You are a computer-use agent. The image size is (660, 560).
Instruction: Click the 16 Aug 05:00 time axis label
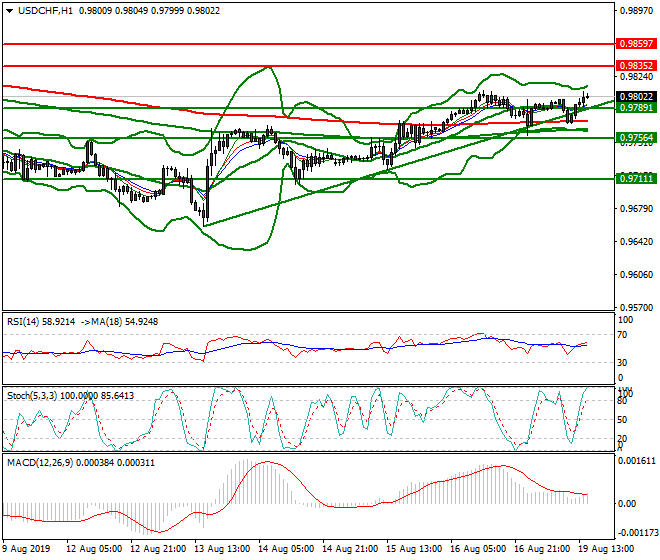pyautogui.click(x=478, y=549)
